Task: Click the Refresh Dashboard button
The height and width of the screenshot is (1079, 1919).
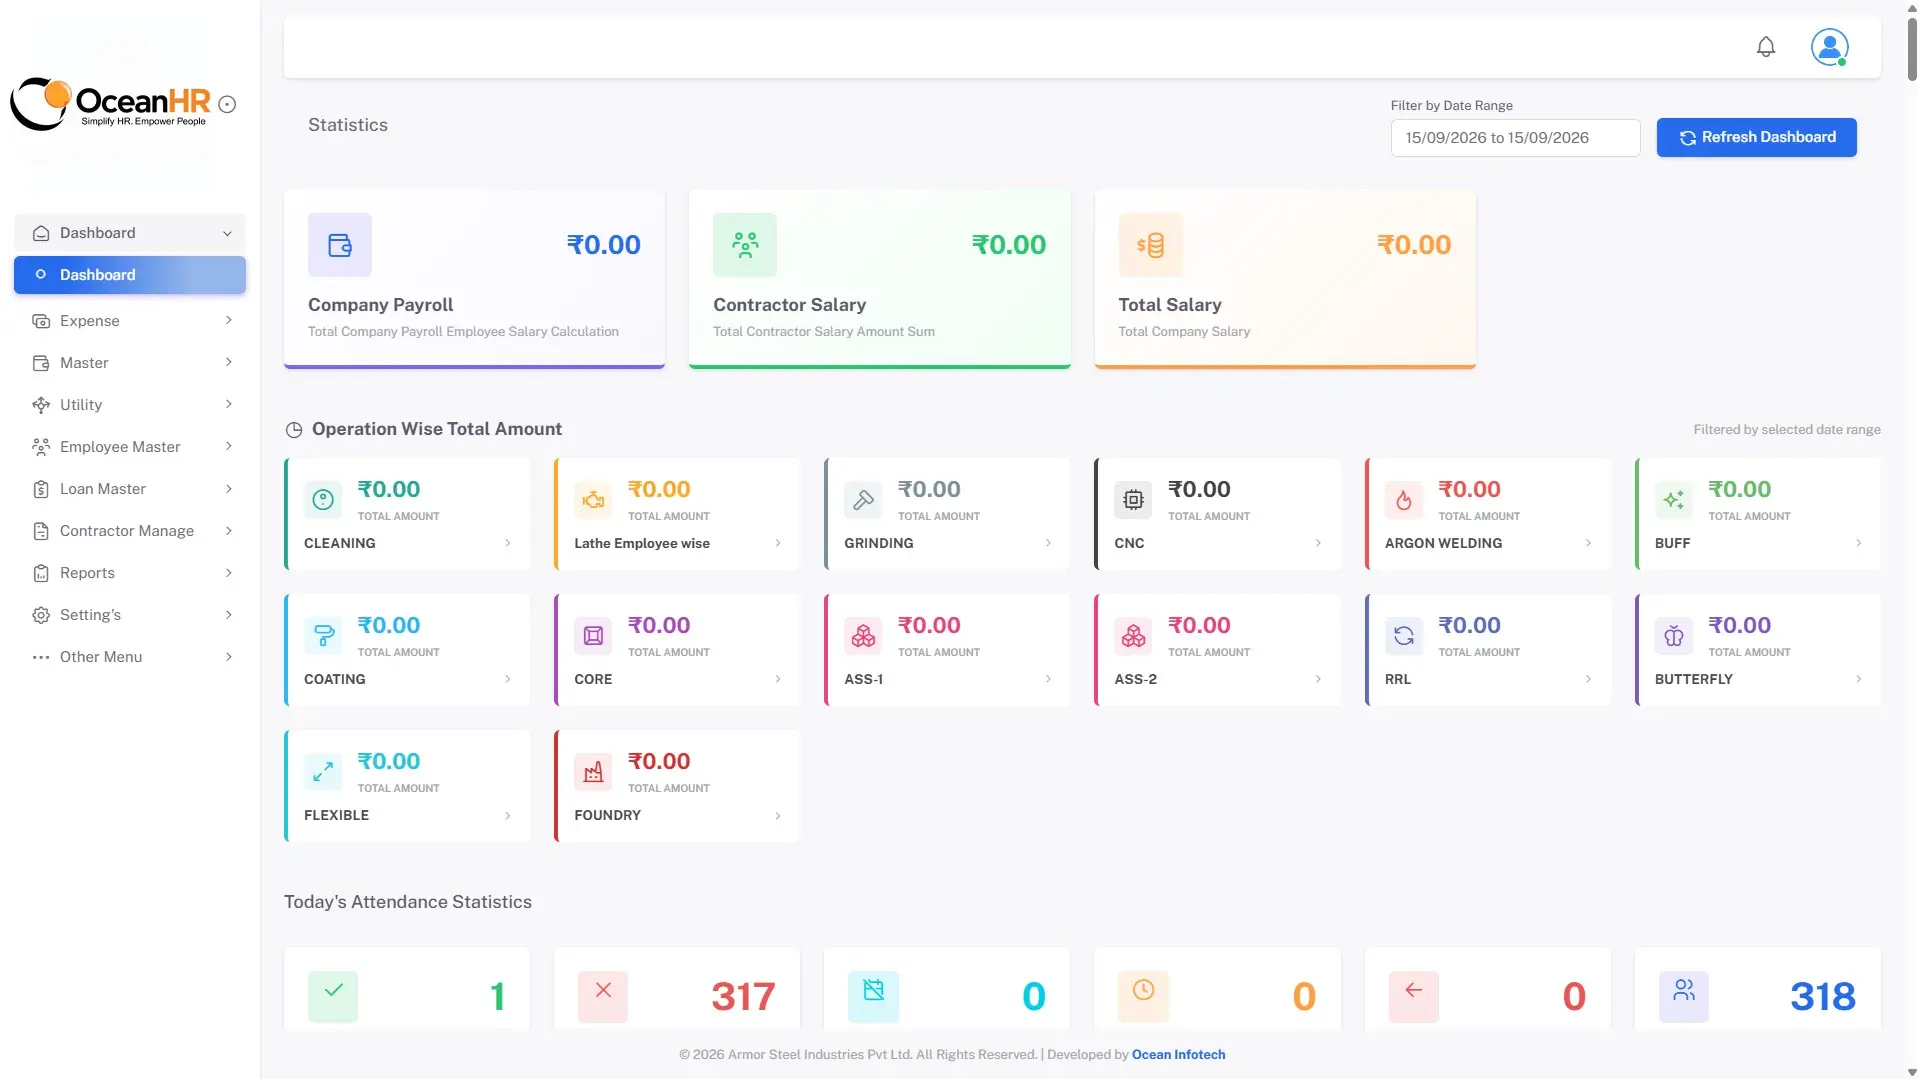Action: click(1756, 137)
